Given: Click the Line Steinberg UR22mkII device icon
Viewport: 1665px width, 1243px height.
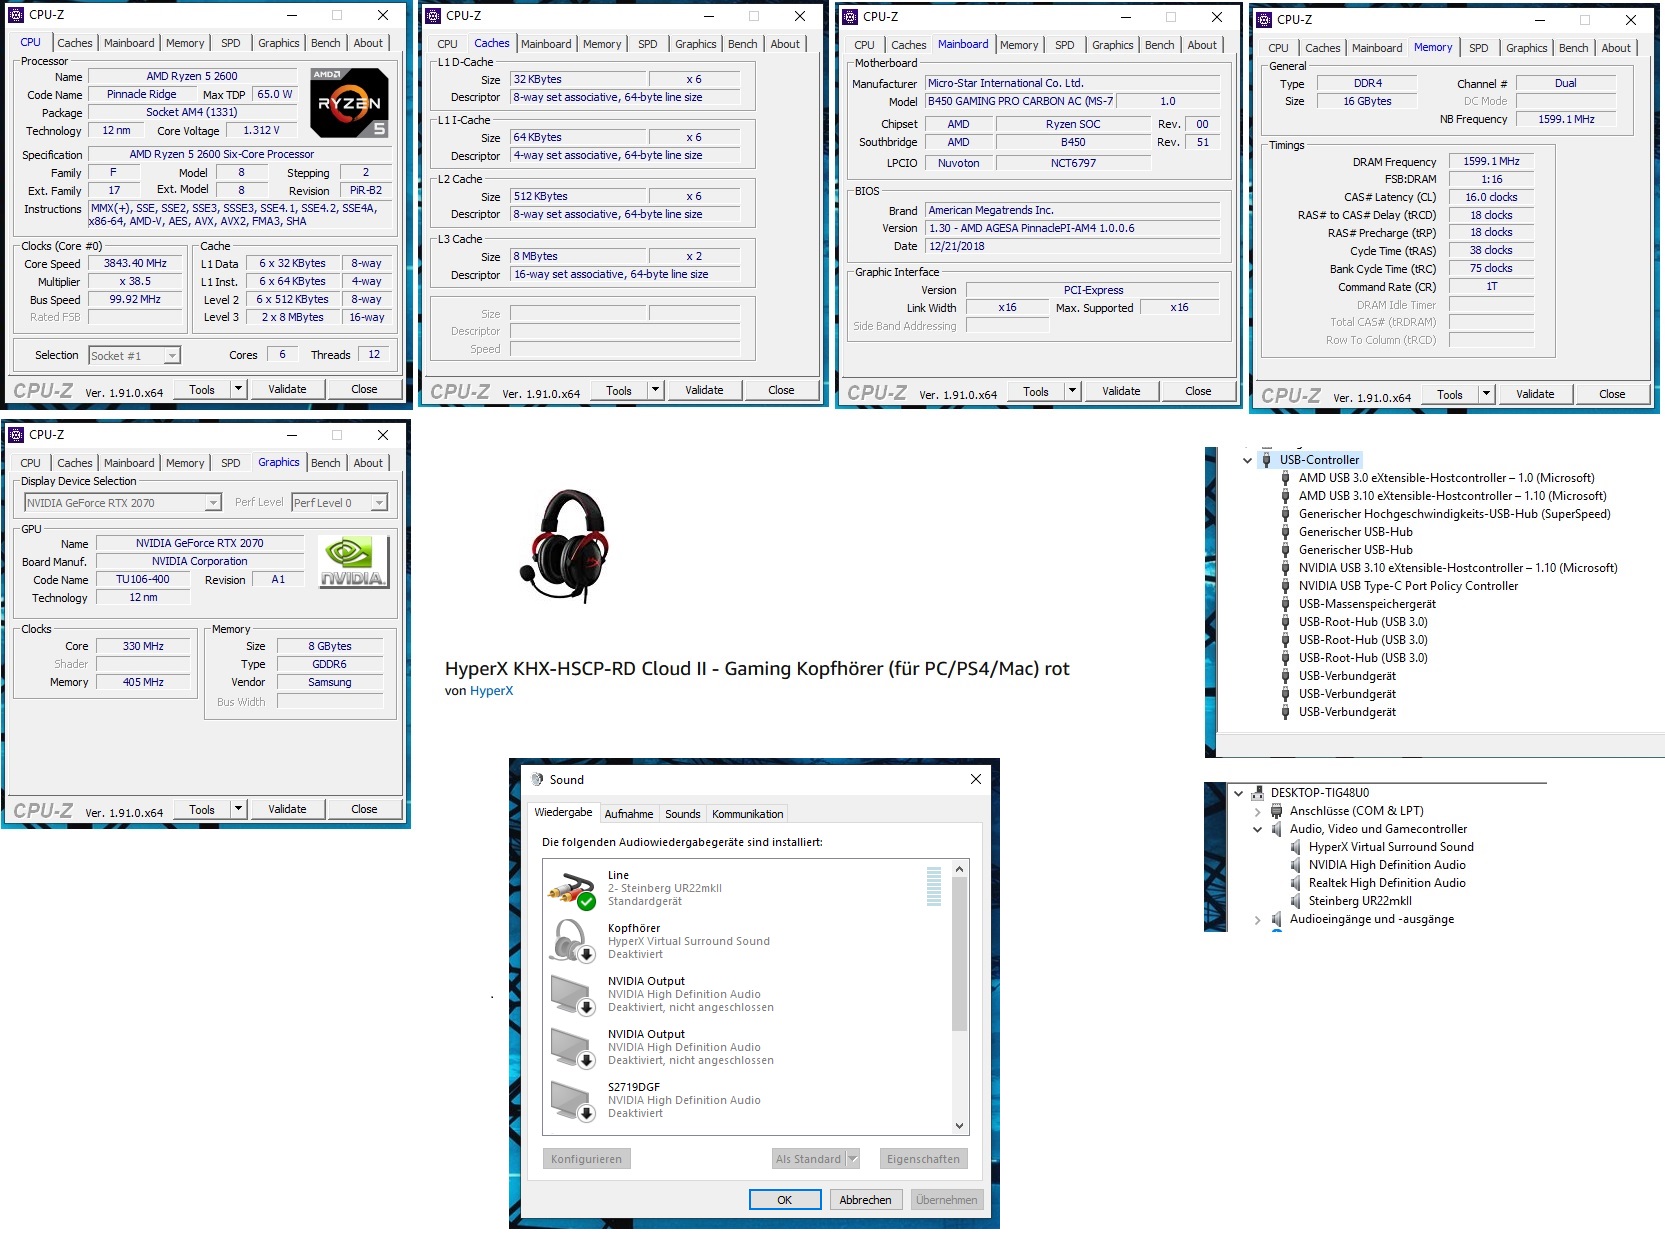Looking at the screenshot, I should [572, 888].
